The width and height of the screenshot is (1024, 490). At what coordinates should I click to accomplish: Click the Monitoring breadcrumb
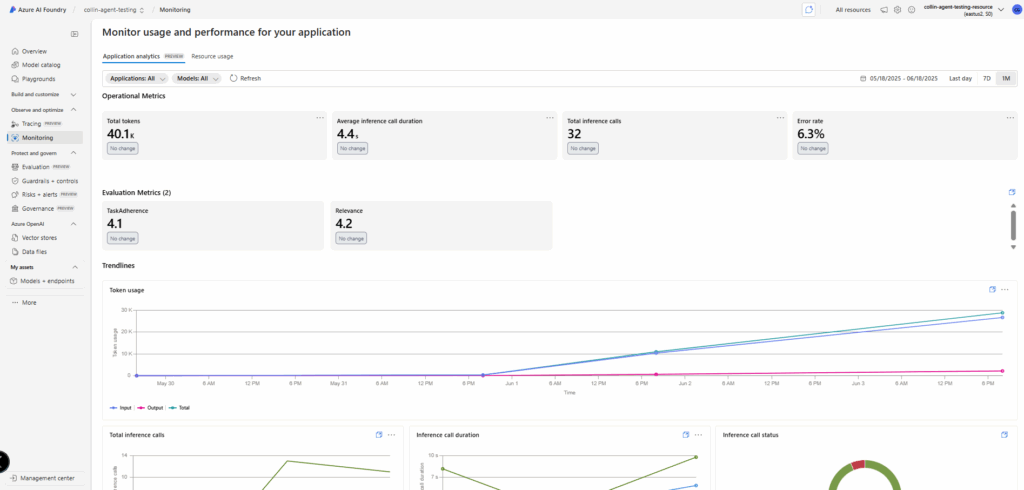(x=175, y=10)
